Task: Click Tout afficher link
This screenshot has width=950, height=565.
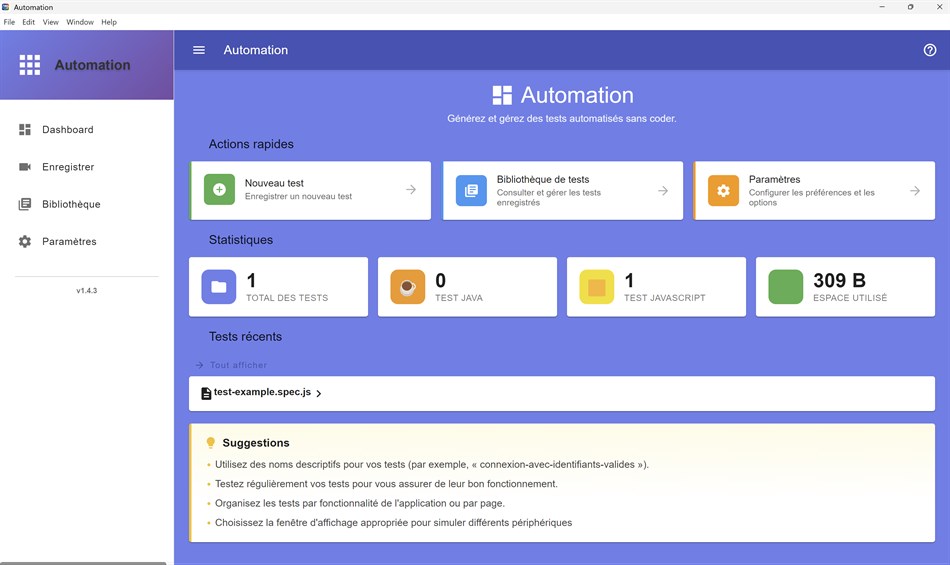Action: [x=238, y=365]
